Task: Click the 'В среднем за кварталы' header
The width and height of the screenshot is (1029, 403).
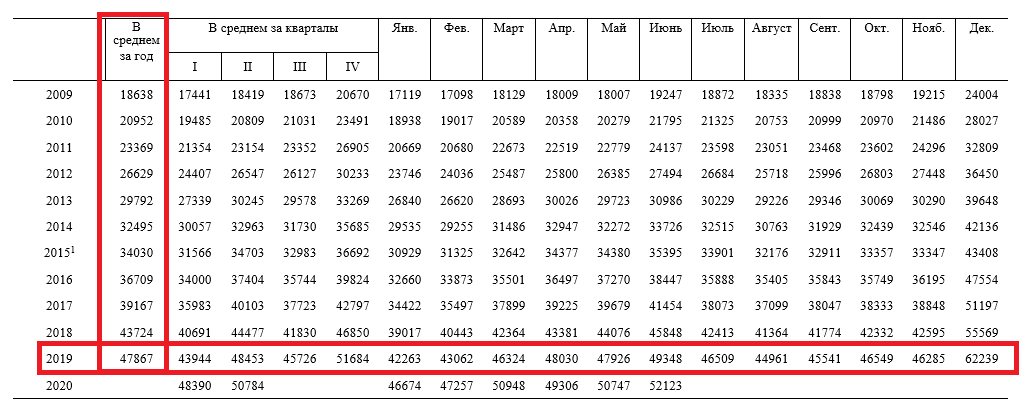Action: [x=273, y=28]
